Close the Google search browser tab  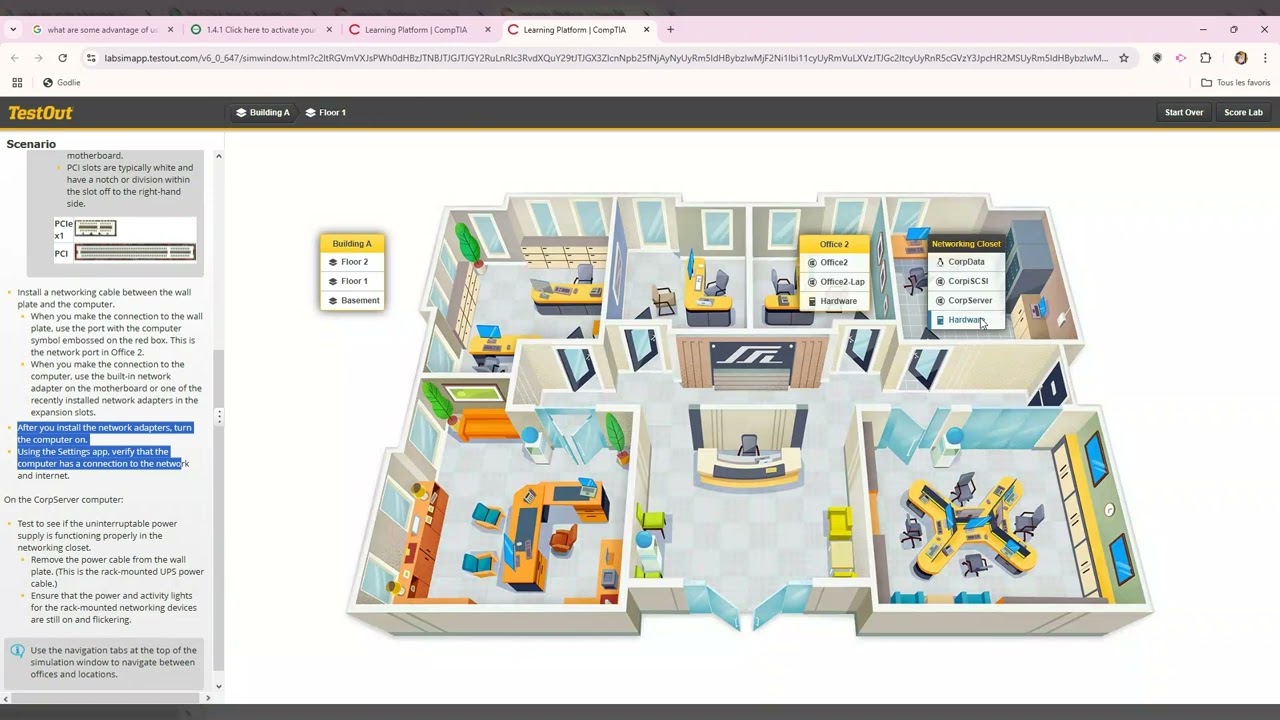pos(170,30)
